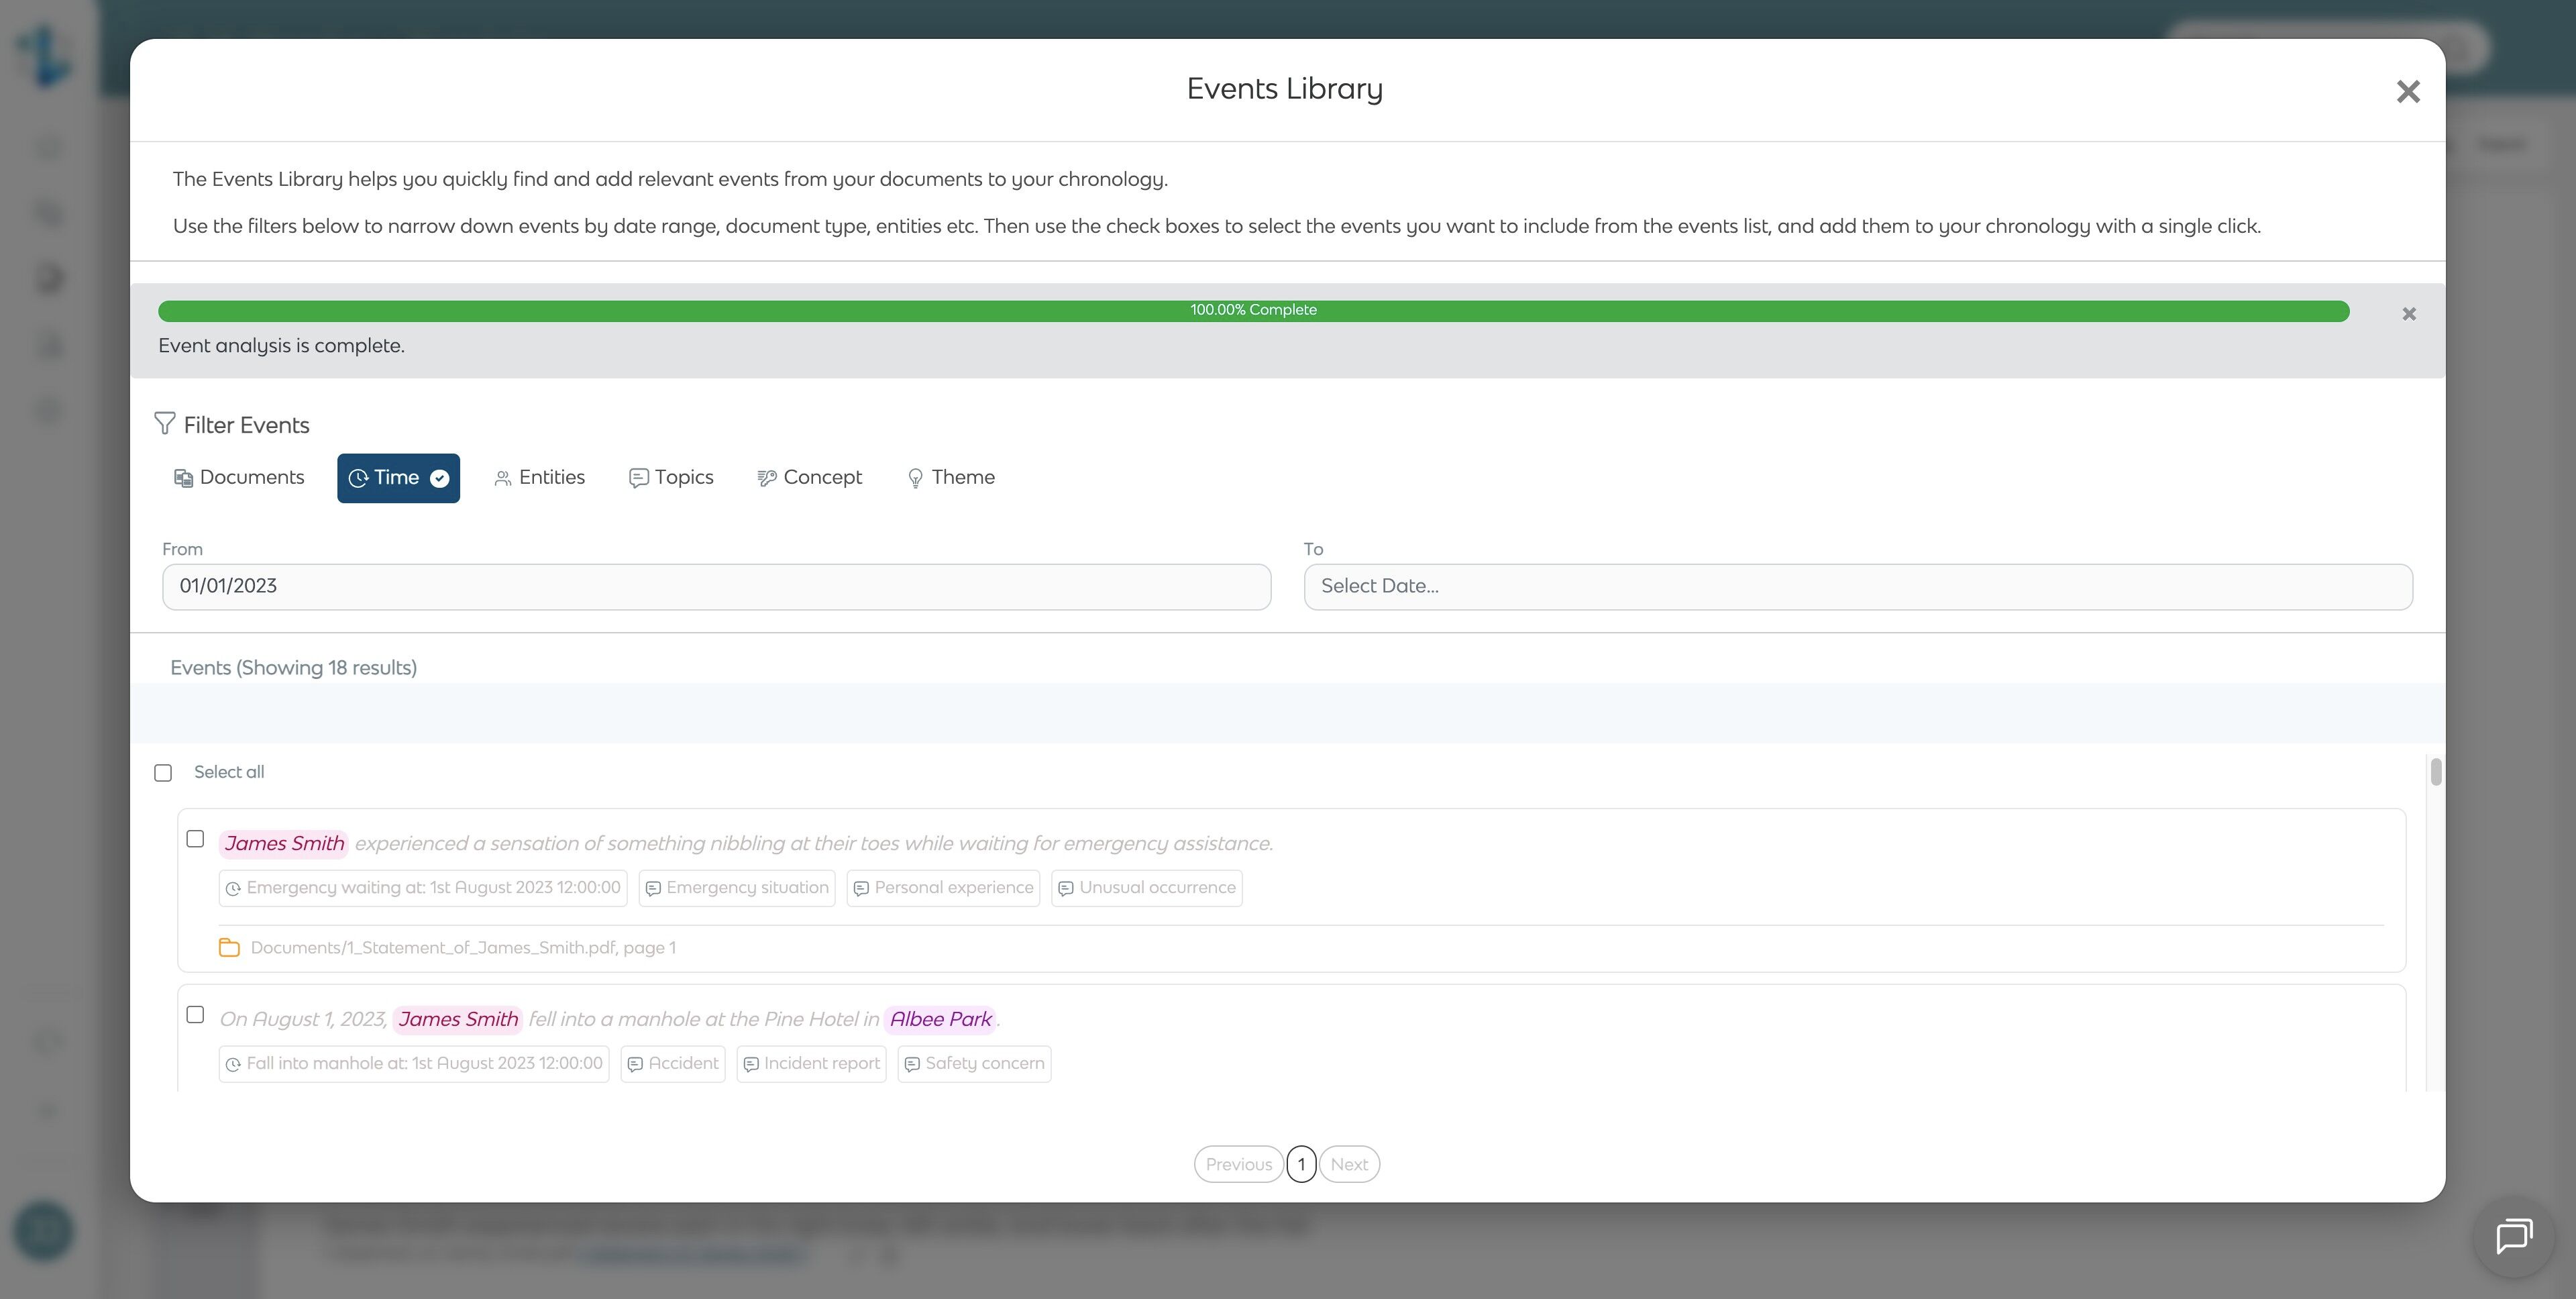Click the Emergency situation topic tag
2576x1299 pixels.
736,888
